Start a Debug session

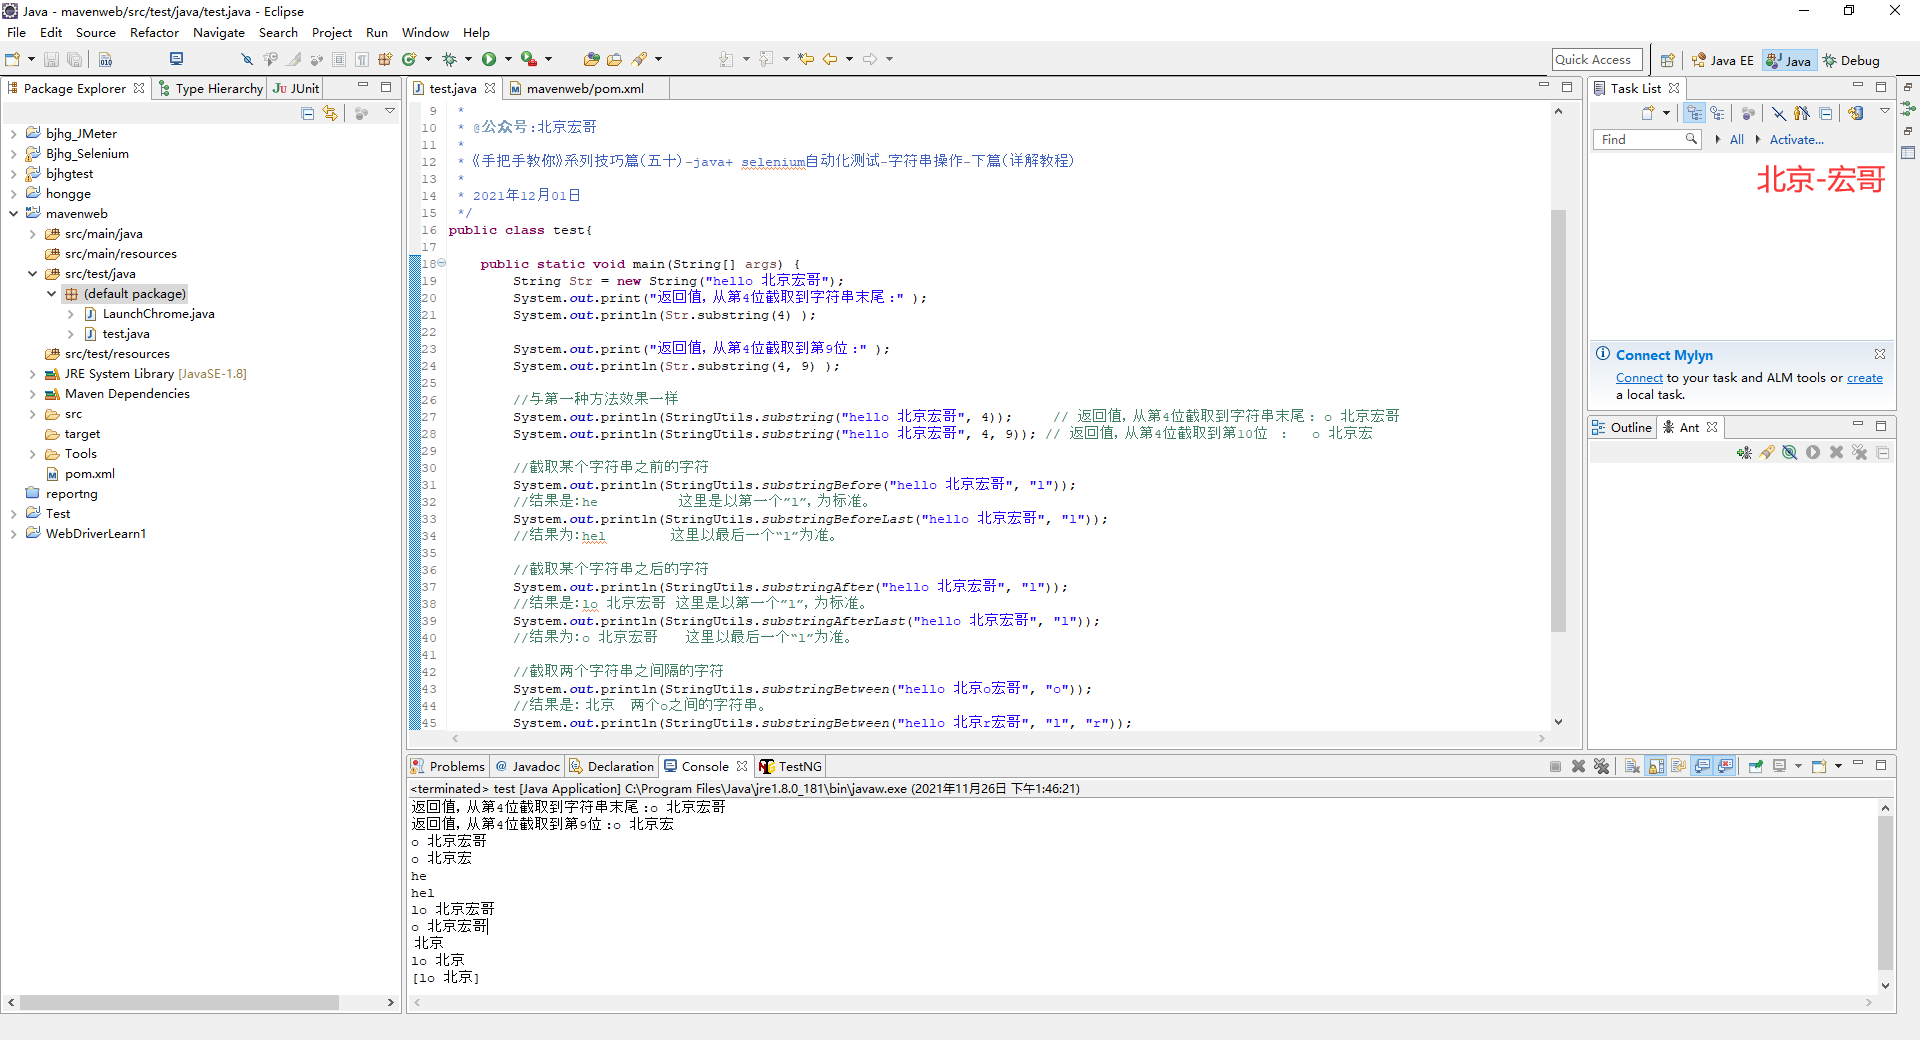pos(448,58)
